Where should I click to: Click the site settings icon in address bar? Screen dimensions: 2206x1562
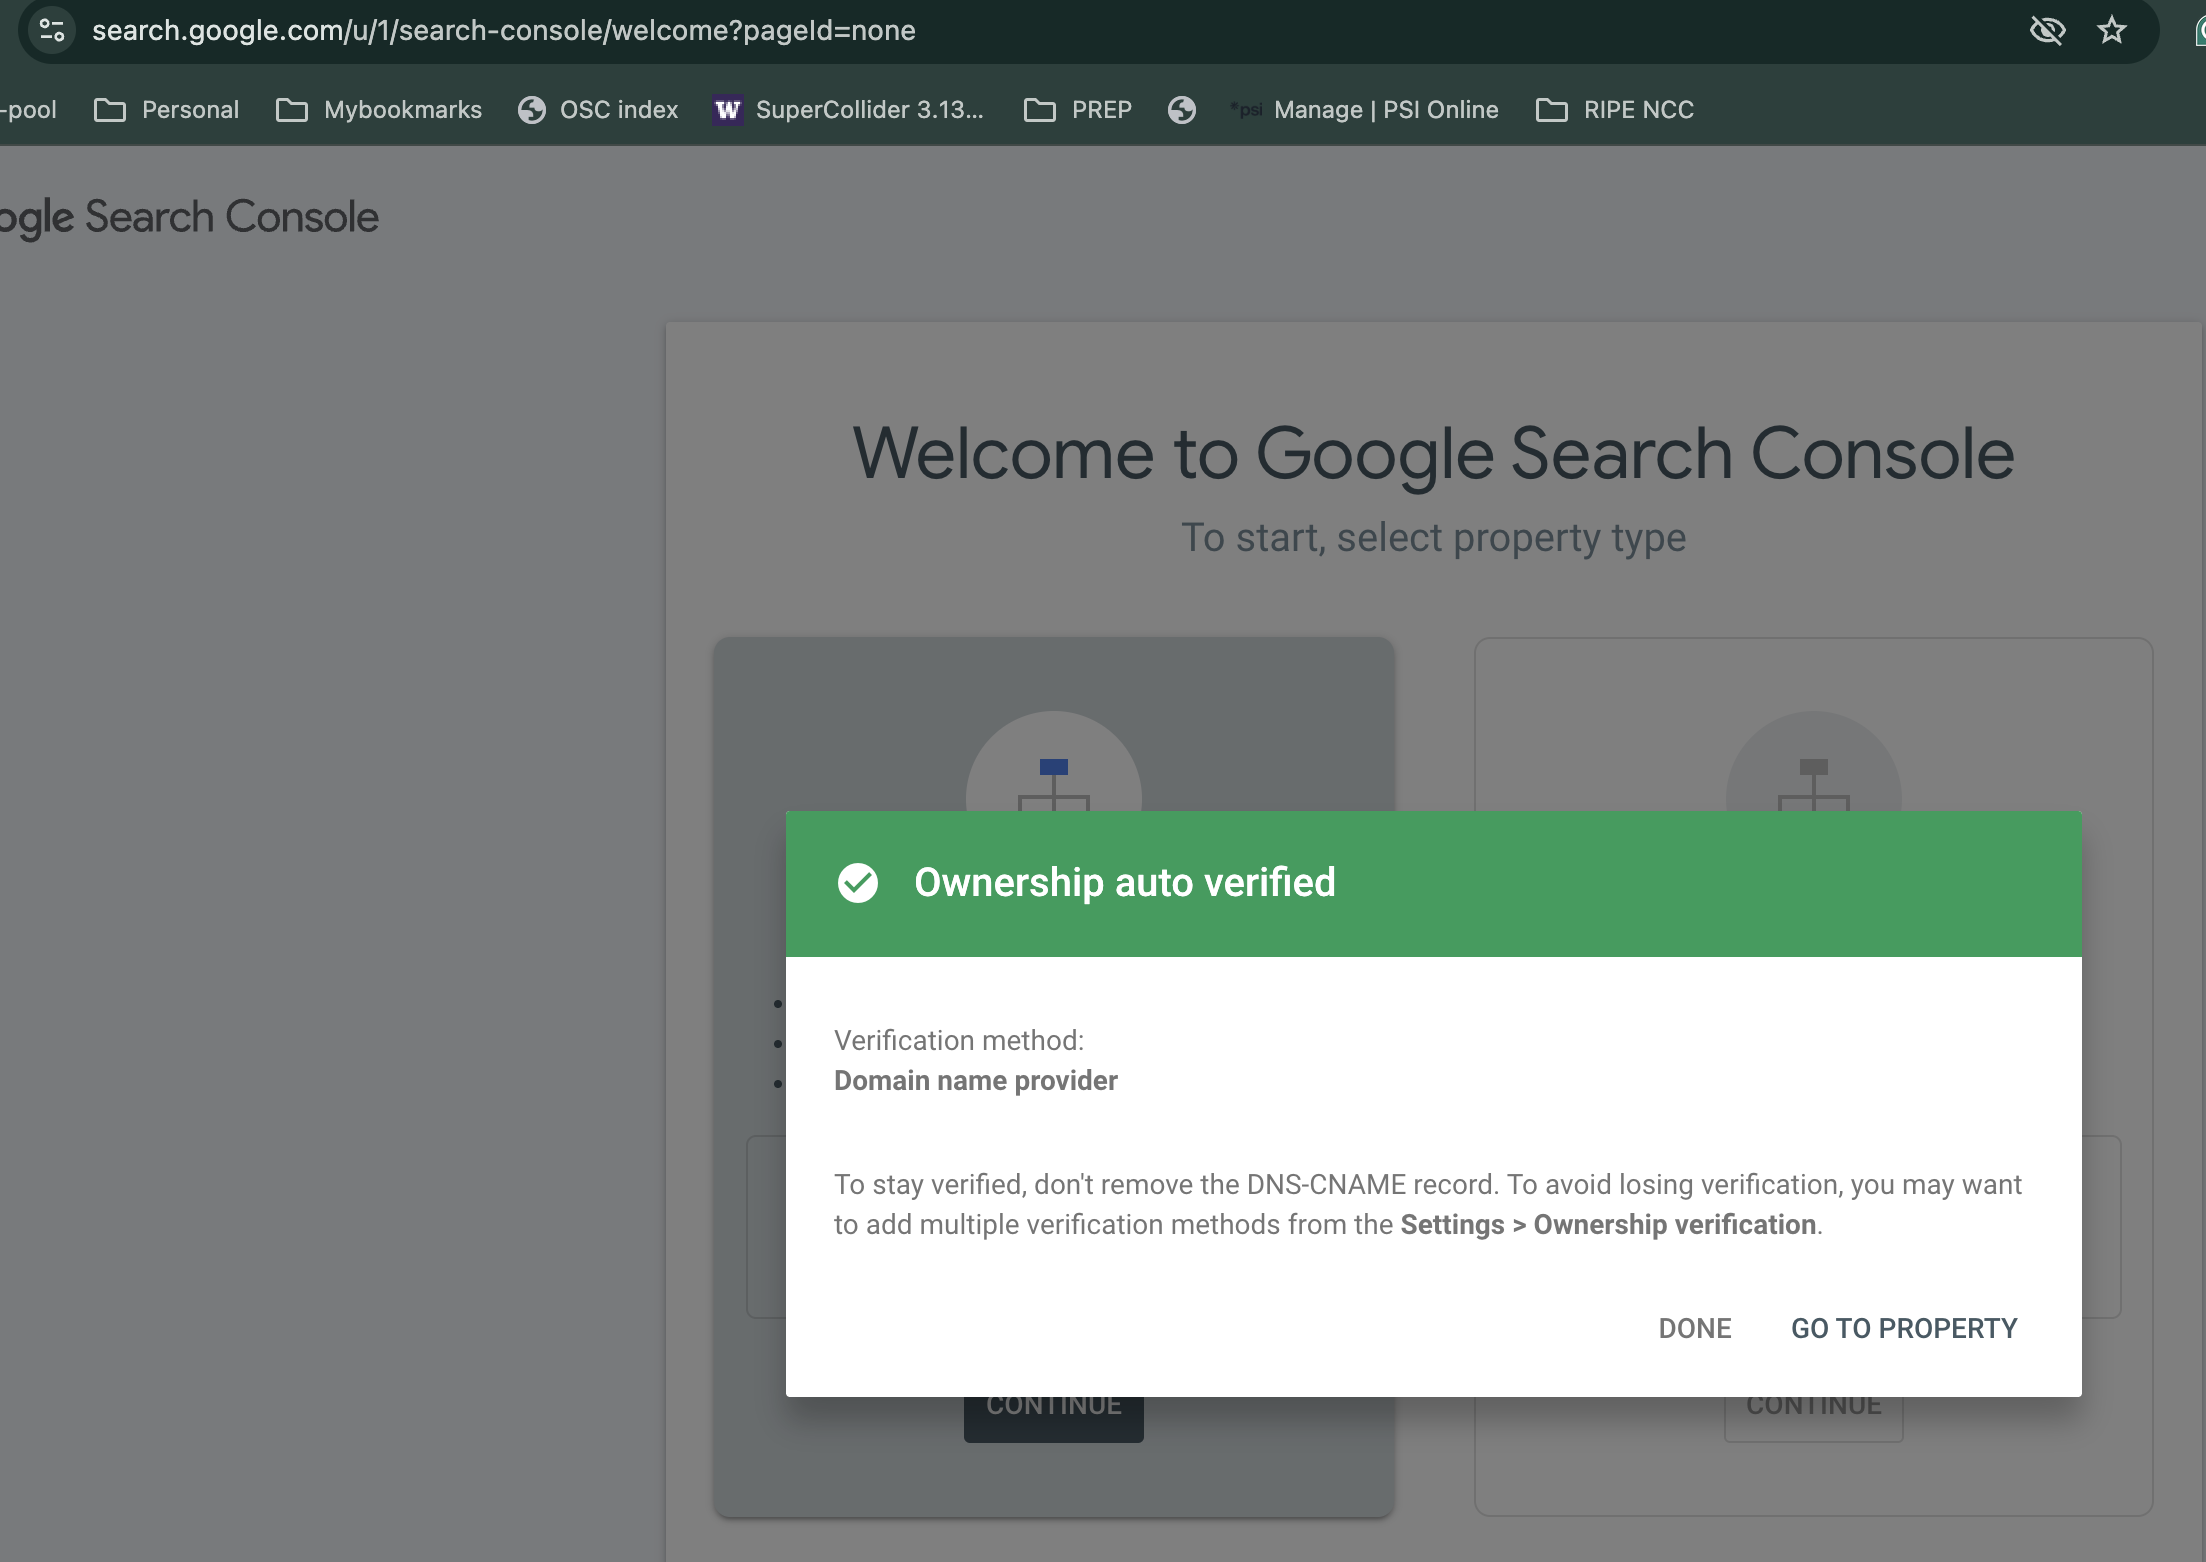coord(52,30)
